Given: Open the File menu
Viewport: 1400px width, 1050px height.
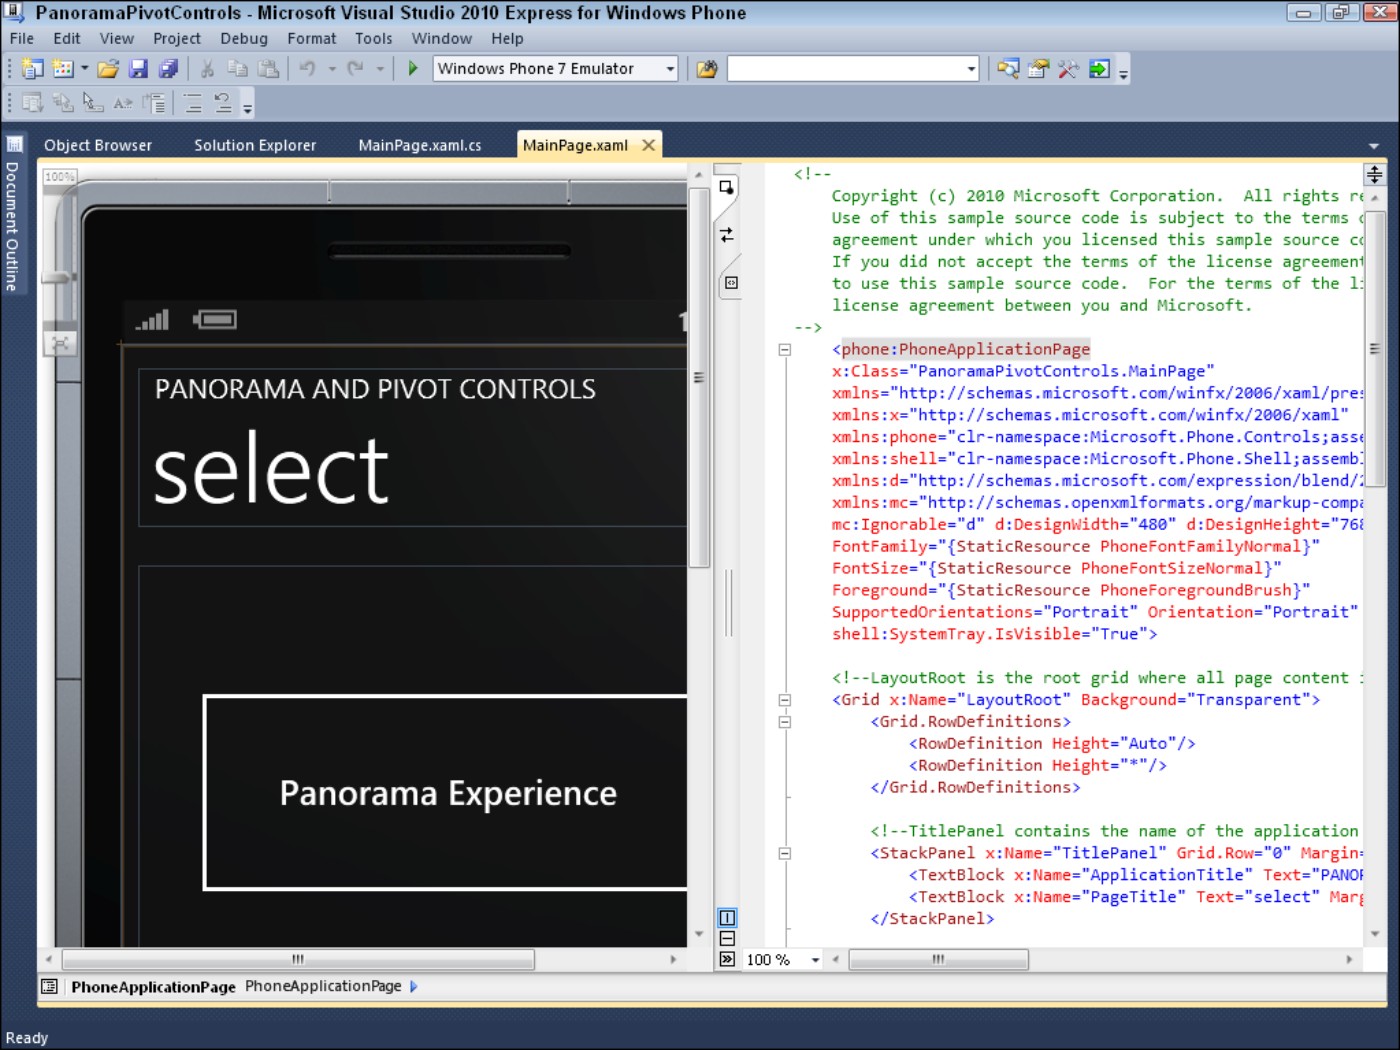Looking at the screenshot, I should [21, 38].
